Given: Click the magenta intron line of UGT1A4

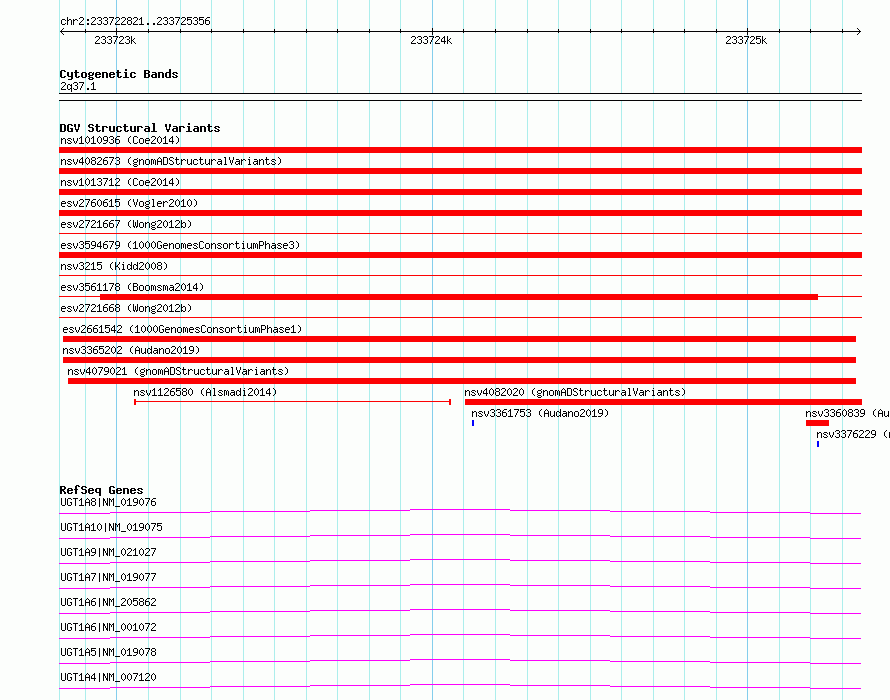Looking at the screenshot, I should [460, 685].
